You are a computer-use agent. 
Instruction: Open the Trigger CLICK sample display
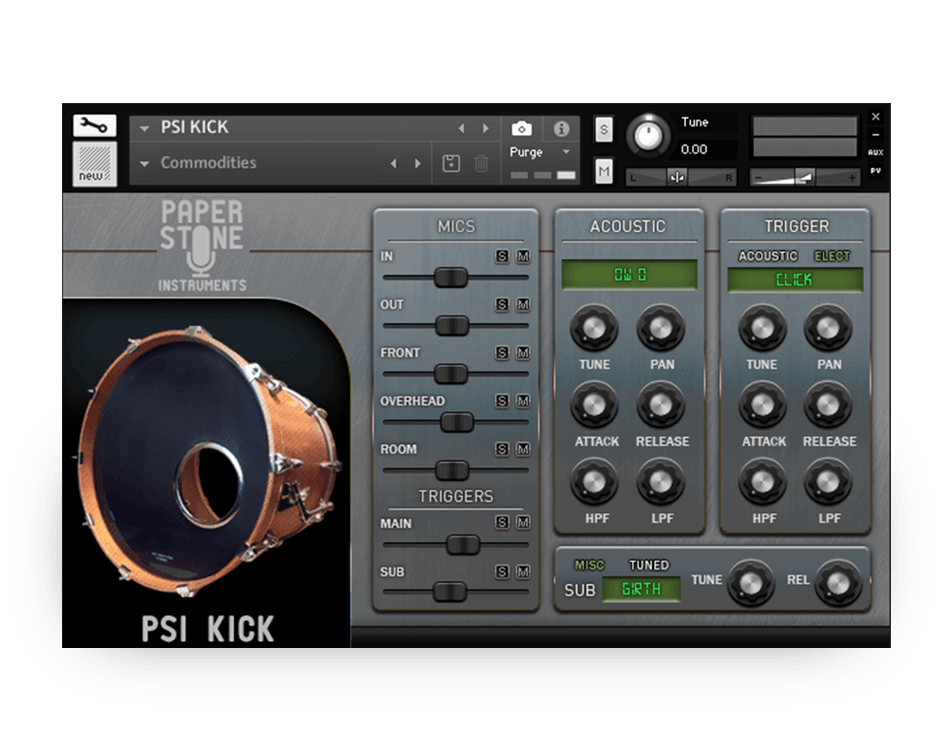[x=795, y=279]
